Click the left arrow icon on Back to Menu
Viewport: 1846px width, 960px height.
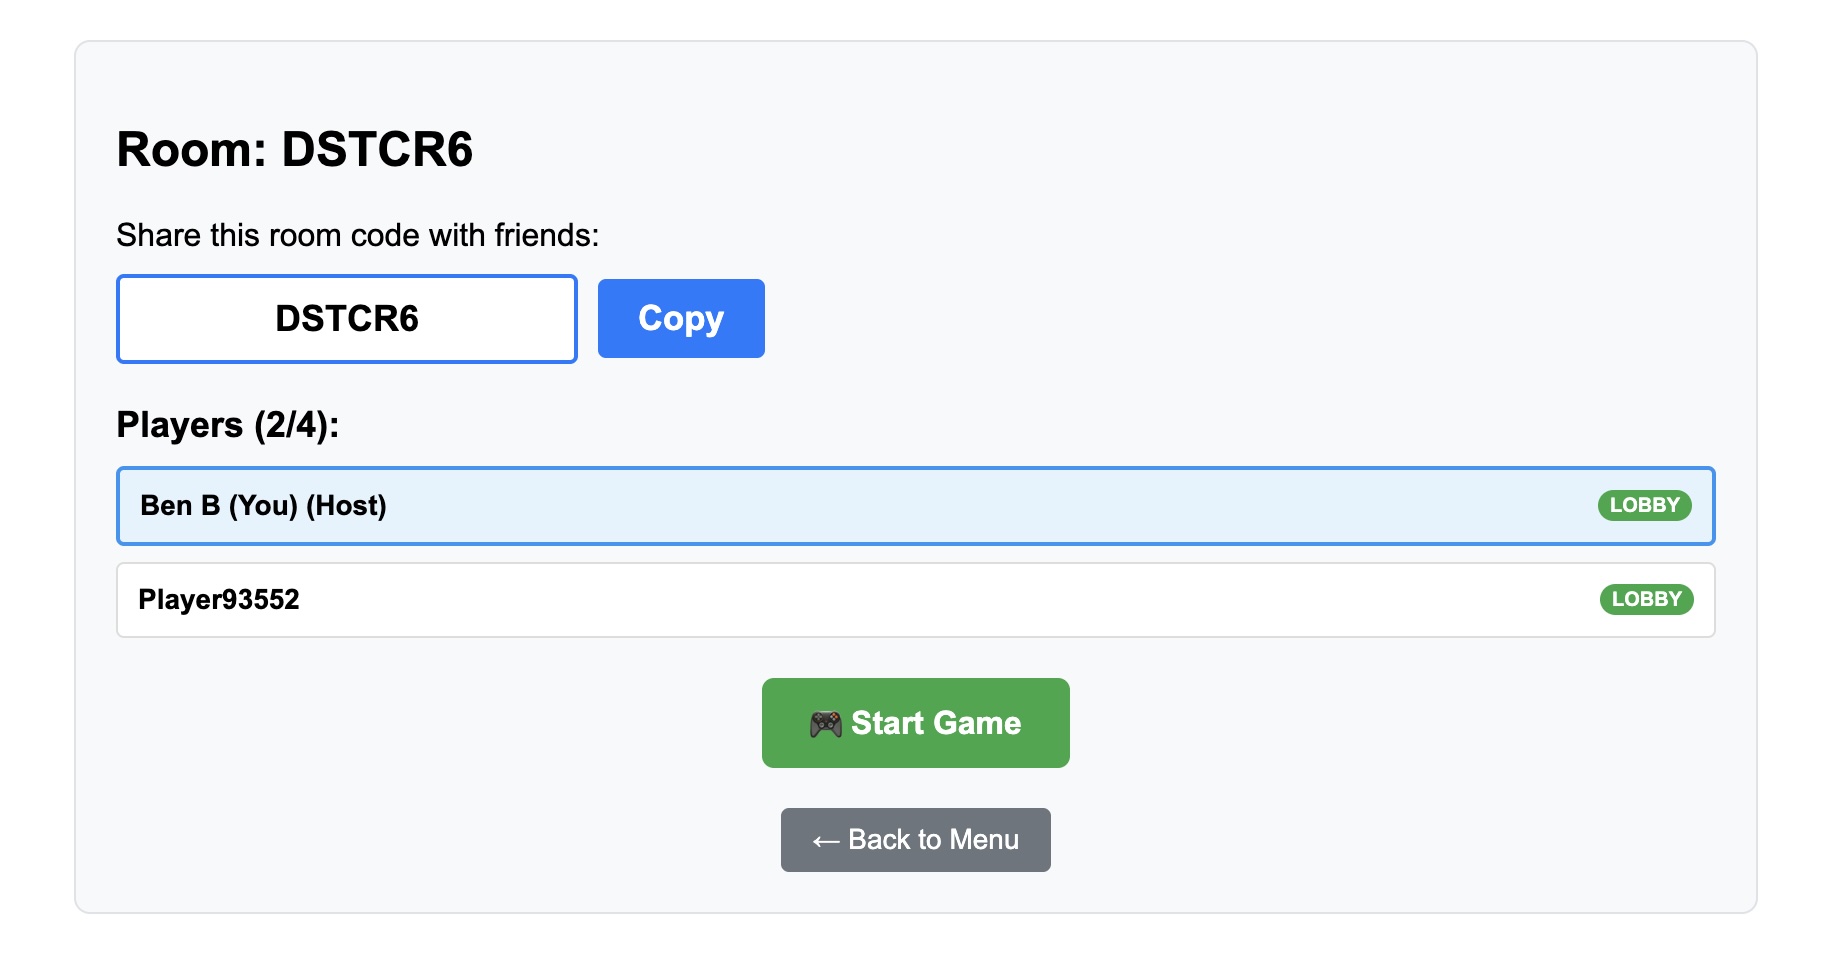[x=825, y=841]
